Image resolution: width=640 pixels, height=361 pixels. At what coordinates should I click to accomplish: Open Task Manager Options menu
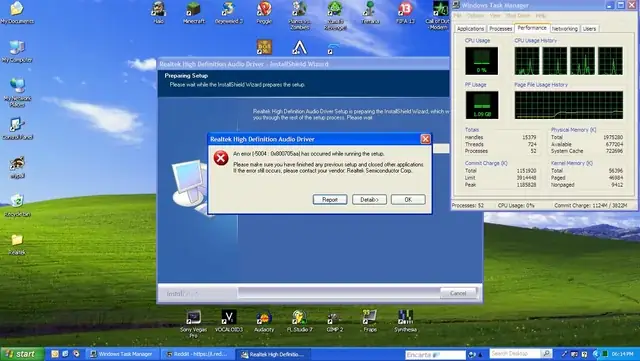(475, 16)
